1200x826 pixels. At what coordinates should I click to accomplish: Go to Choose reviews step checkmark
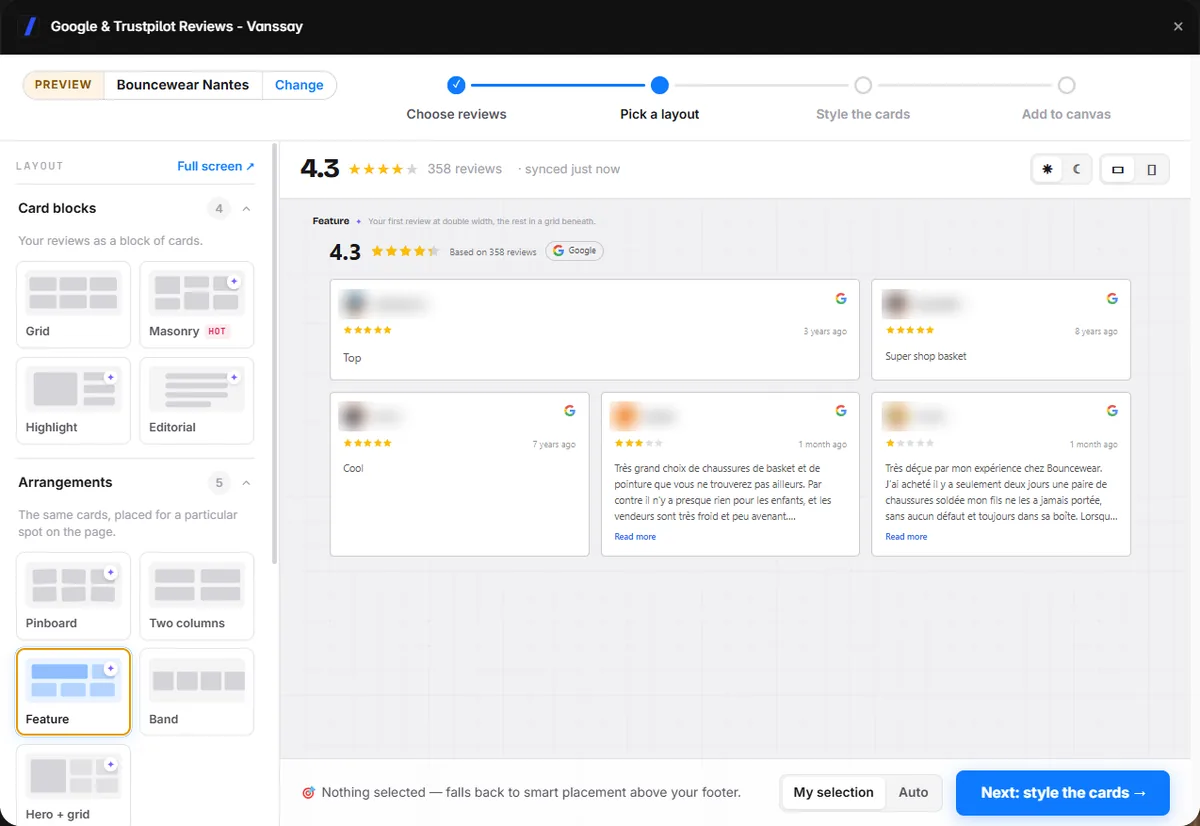pos(456,85)
